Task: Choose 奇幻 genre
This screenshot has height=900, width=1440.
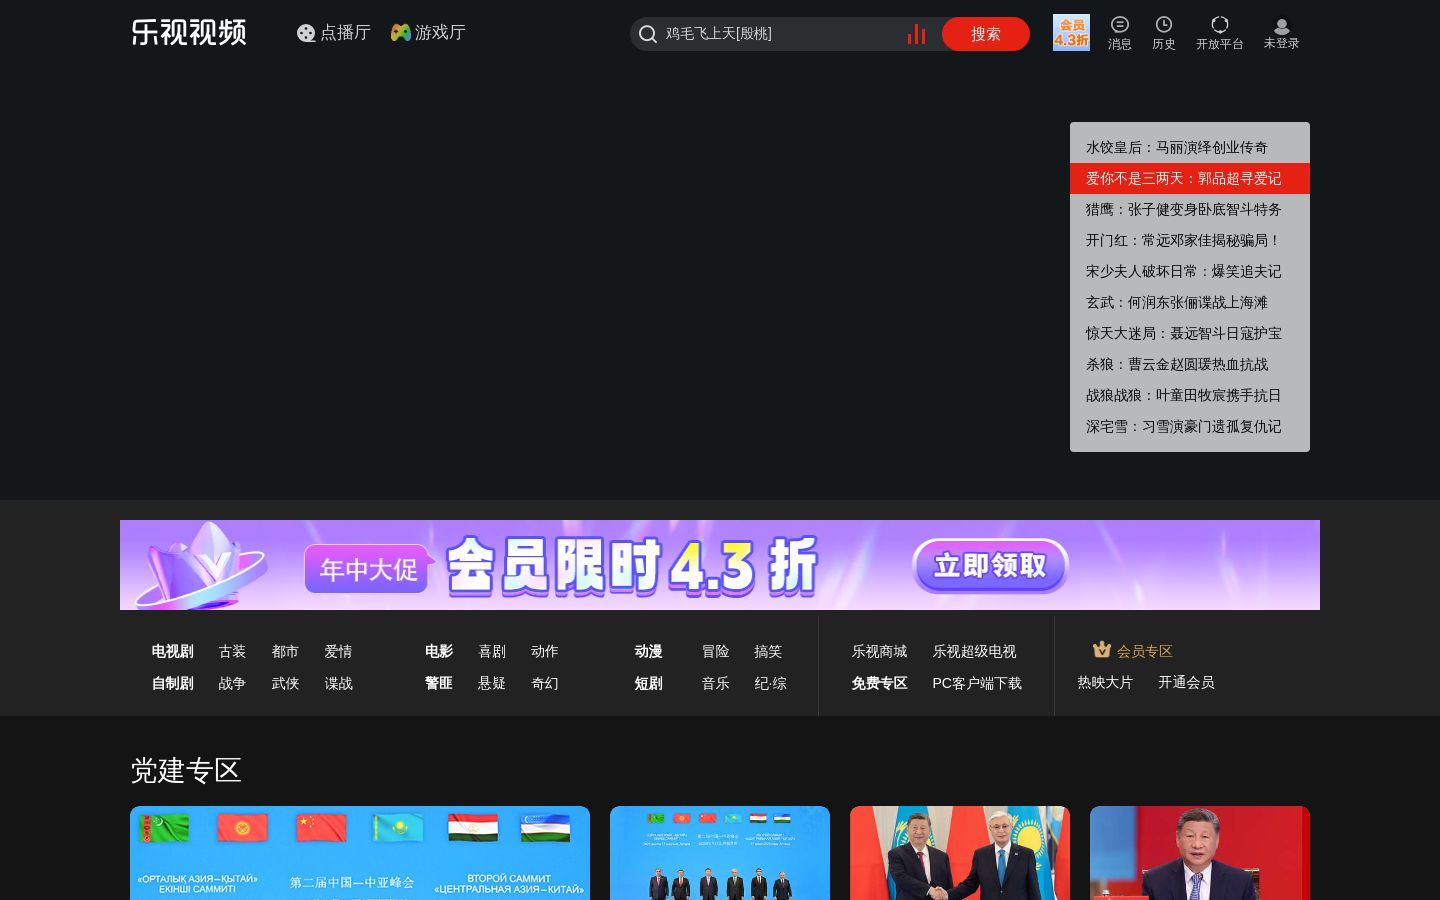Action: click(545, 683)
